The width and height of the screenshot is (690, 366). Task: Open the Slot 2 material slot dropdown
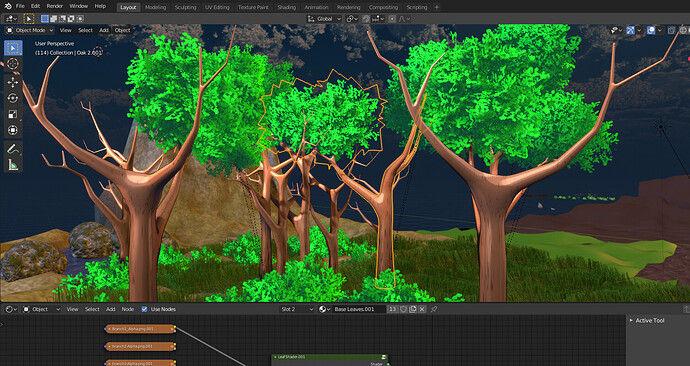click(x=297, y=309)
